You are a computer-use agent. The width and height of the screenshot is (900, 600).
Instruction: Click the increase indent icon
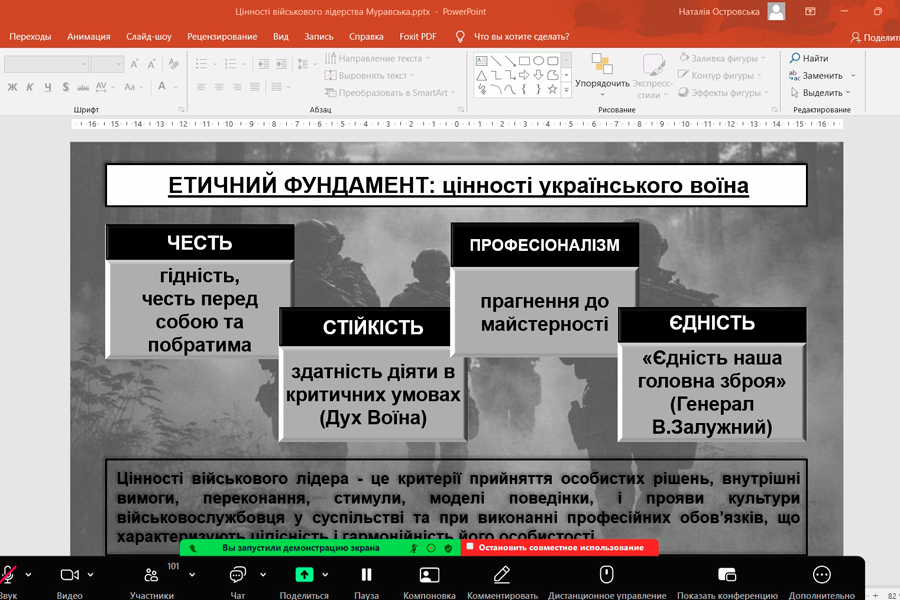281,64
